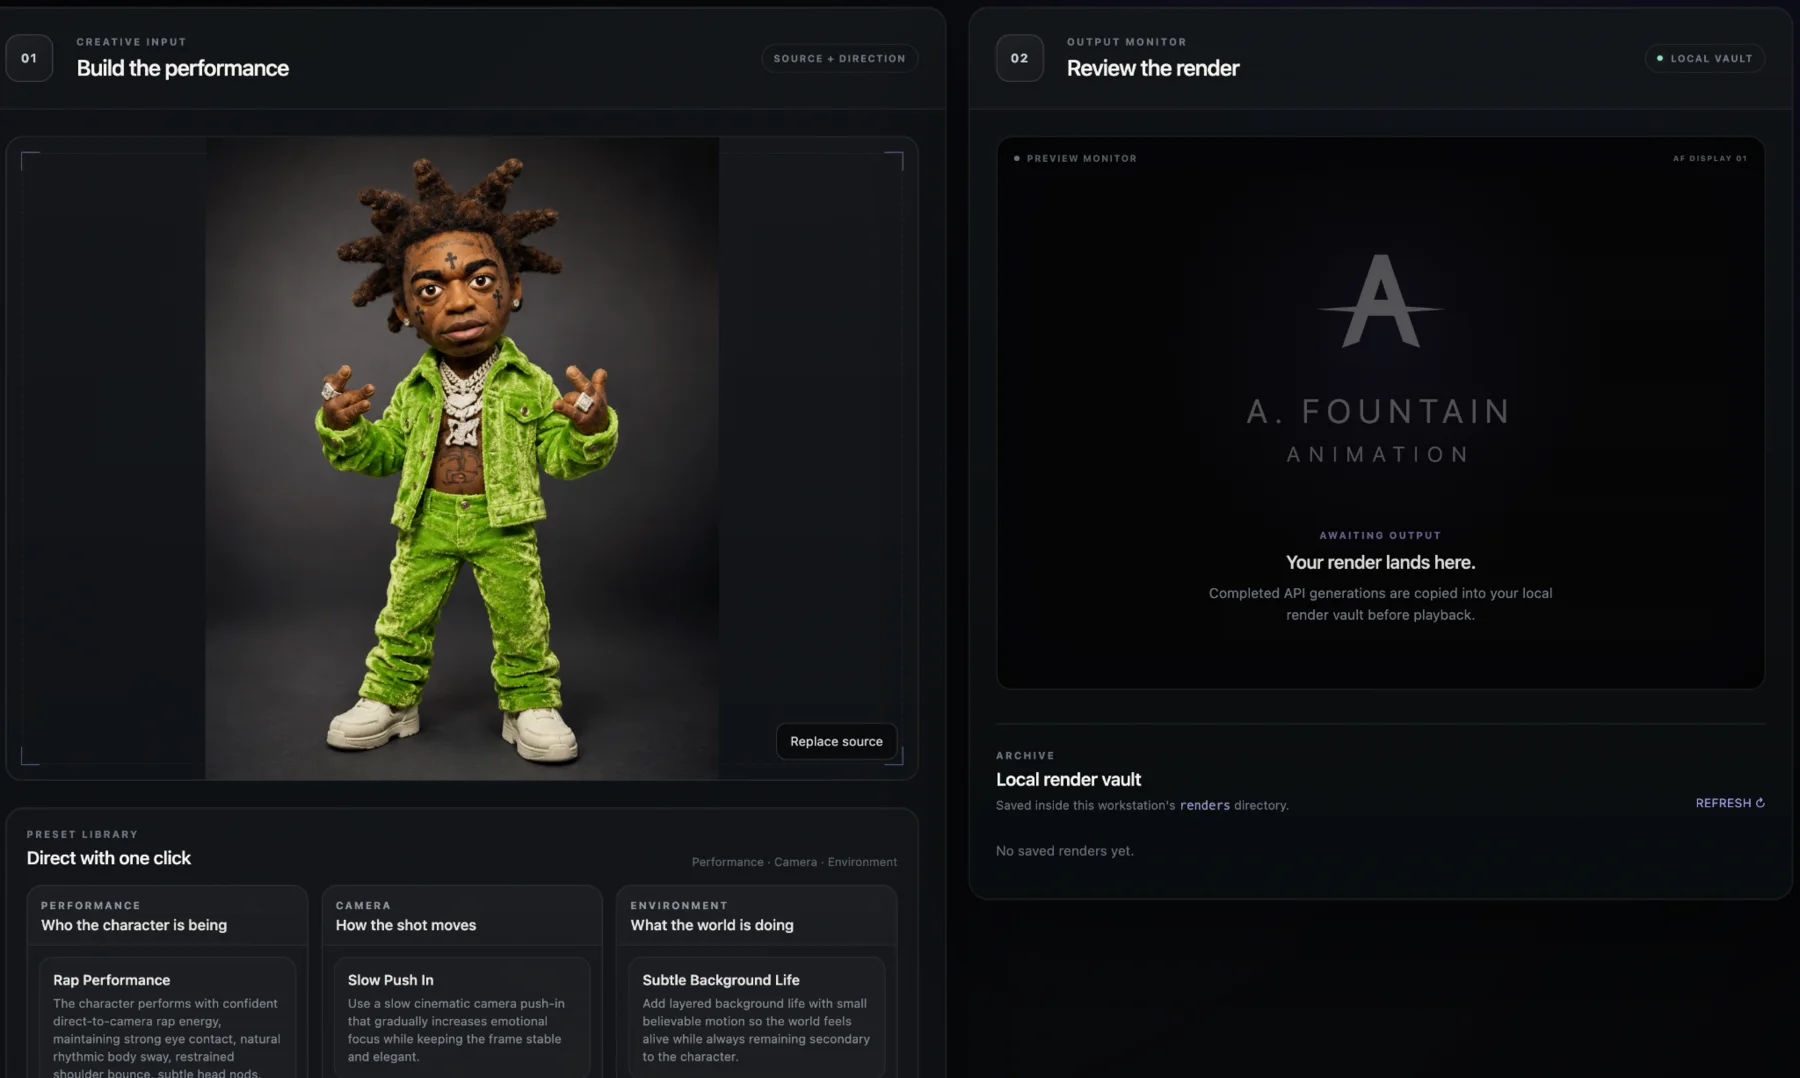Viewport: 1800px width, 1078px height.
Task: Click the 'AF DISPLAY 01' label
Action: pyautogui.click(x=1710, y=158)
